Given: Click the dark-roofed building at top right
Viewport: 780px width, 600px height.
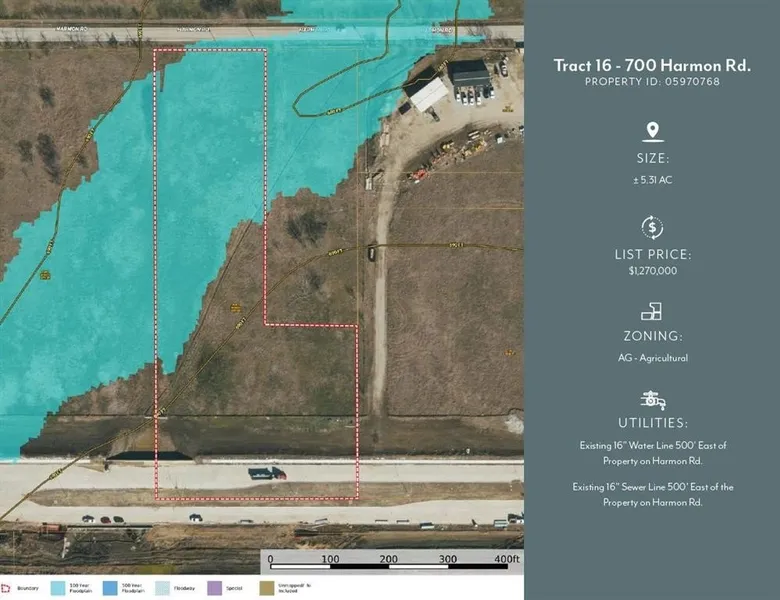Looking at the screenshot, I should [469, 72].
